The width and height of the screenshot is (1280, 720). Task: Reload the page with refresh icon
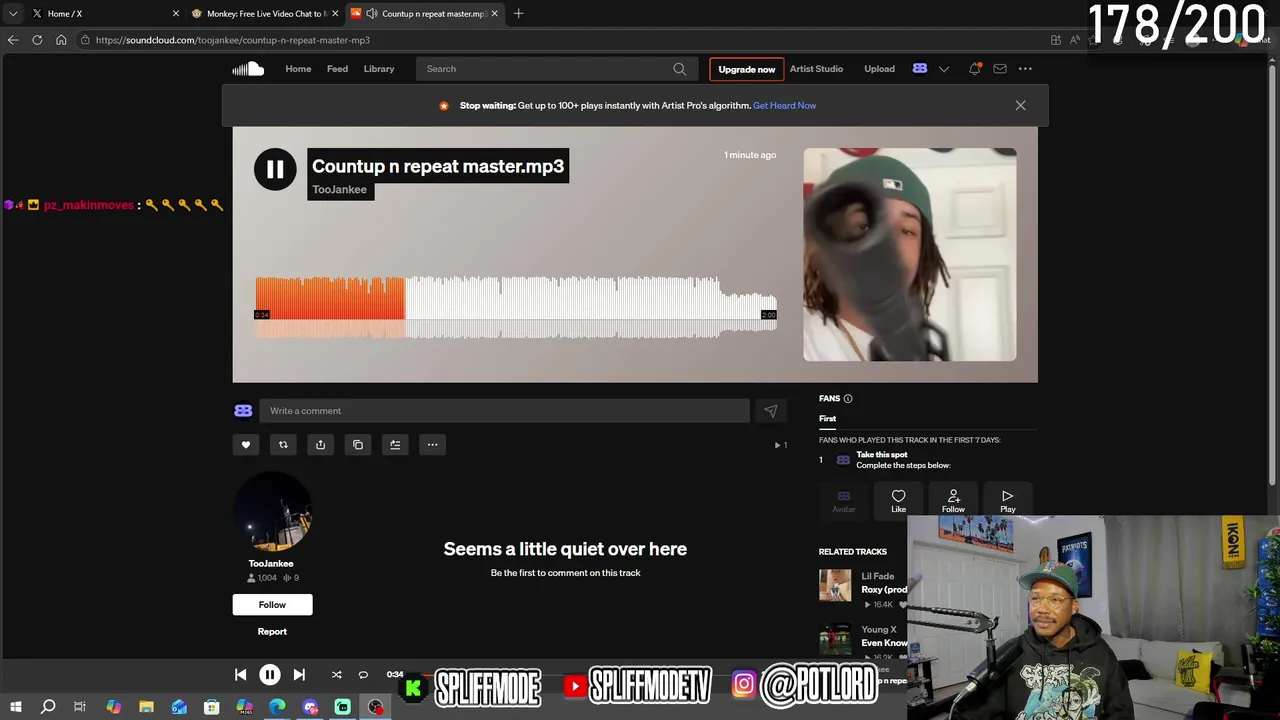point(37,40)
